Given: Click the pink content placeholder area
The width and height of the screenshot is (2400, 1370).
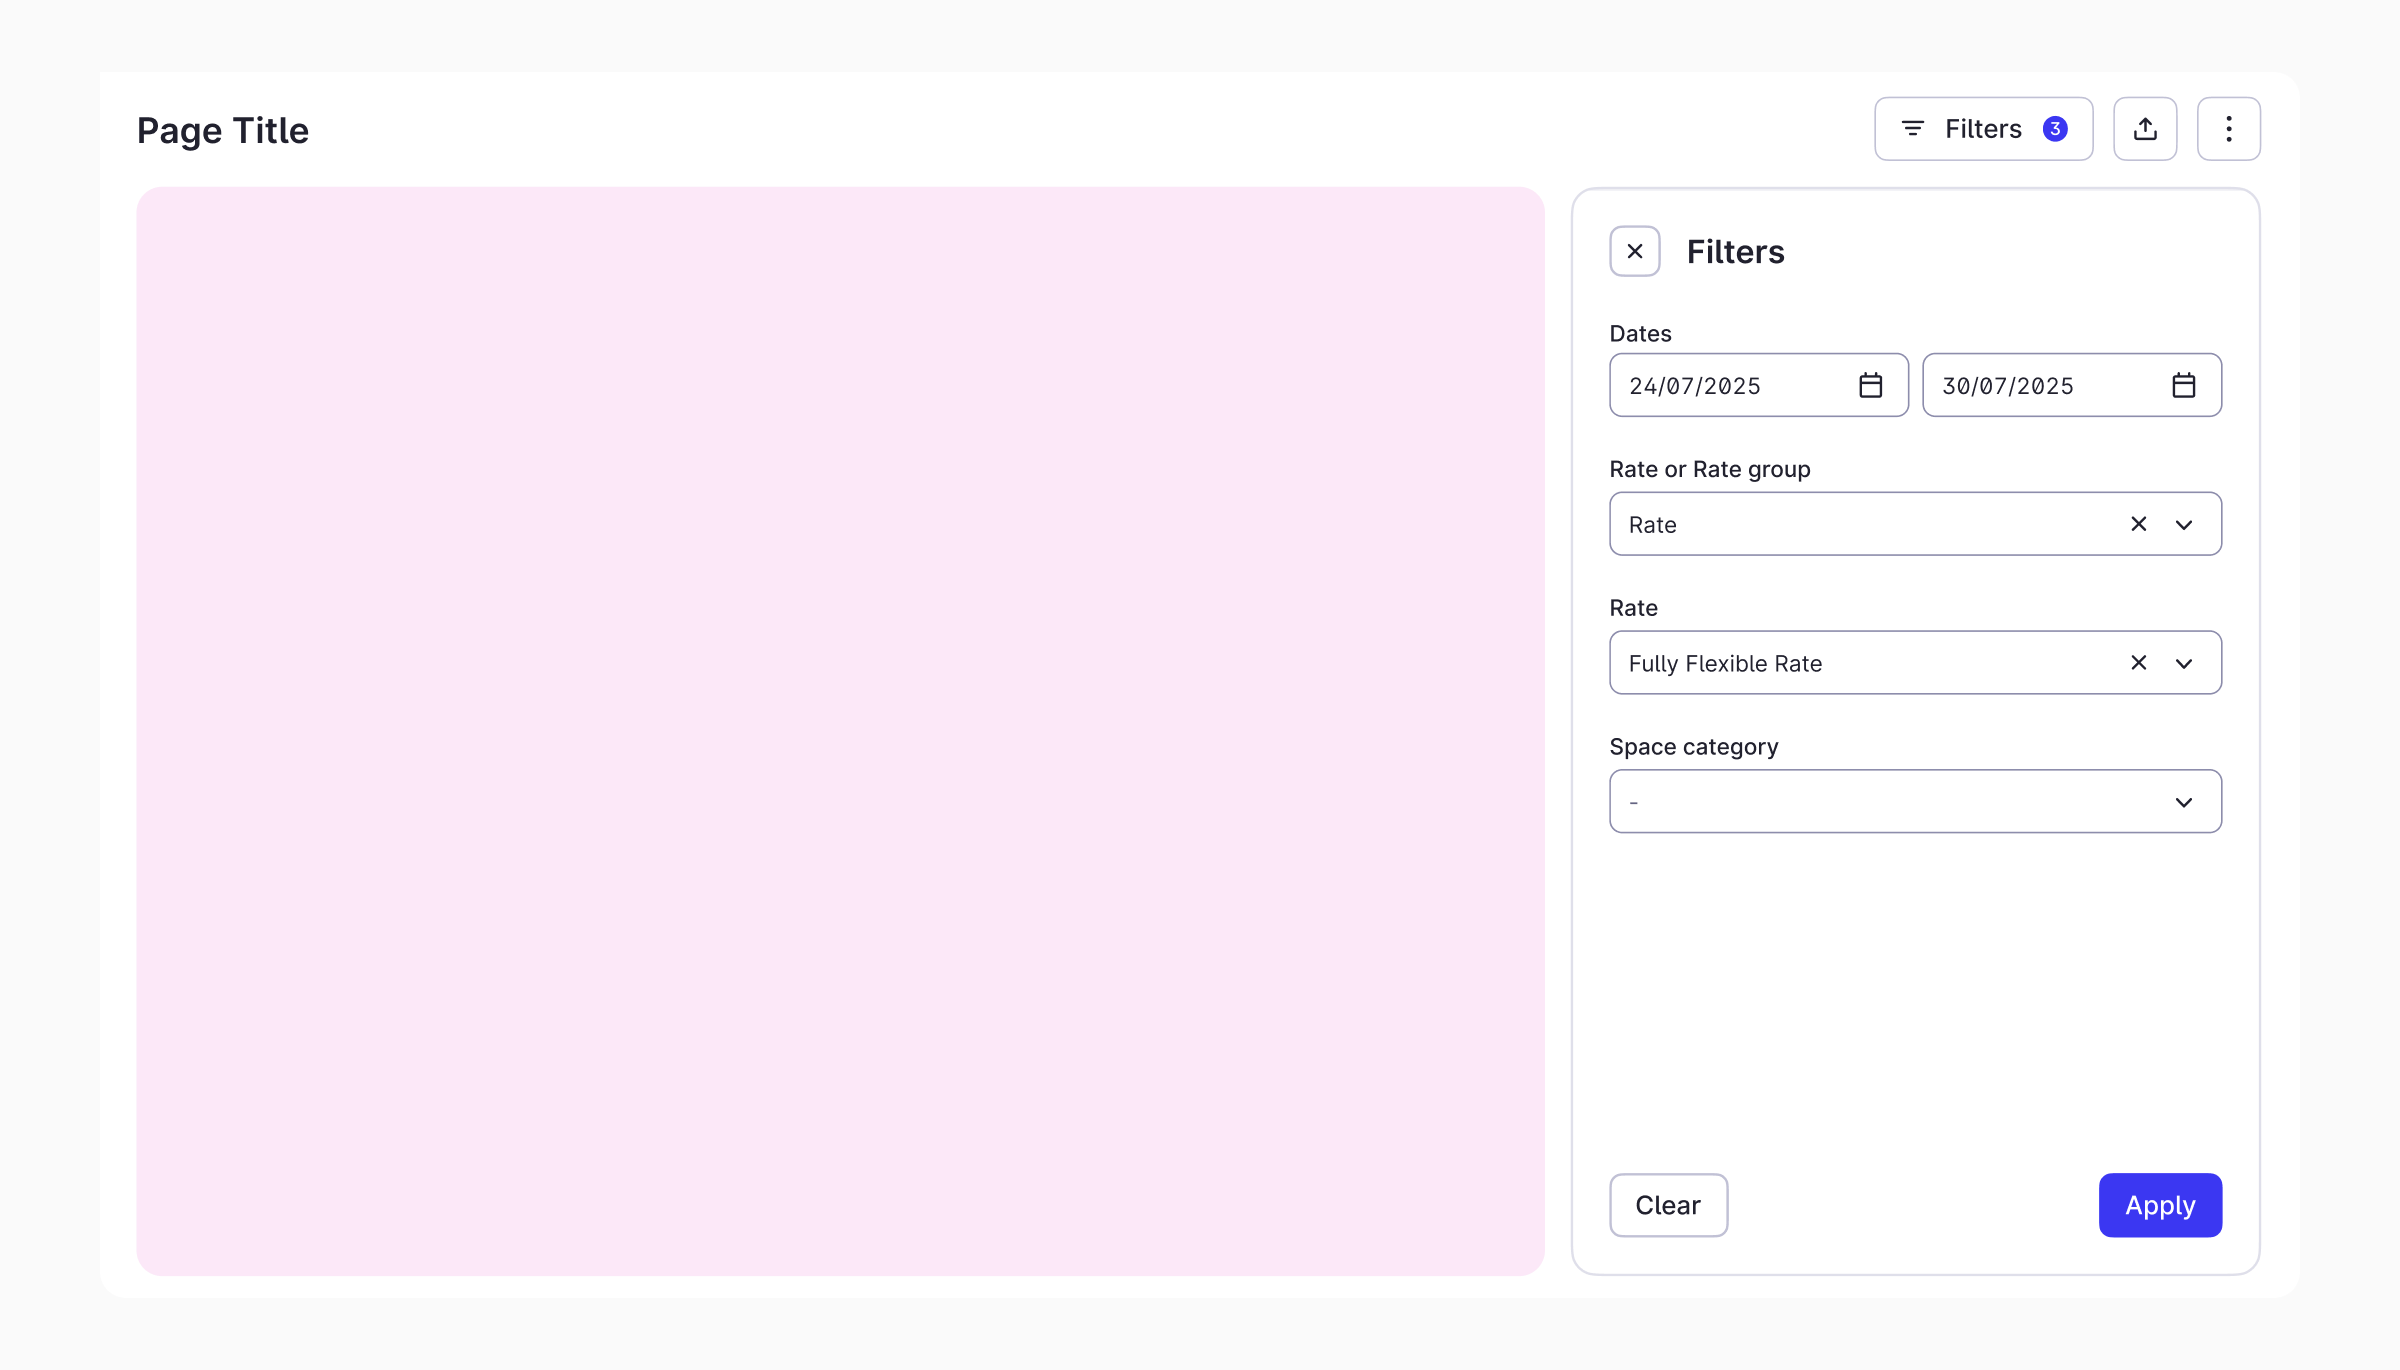Looking at the screenshot, I should pos(840,730).
